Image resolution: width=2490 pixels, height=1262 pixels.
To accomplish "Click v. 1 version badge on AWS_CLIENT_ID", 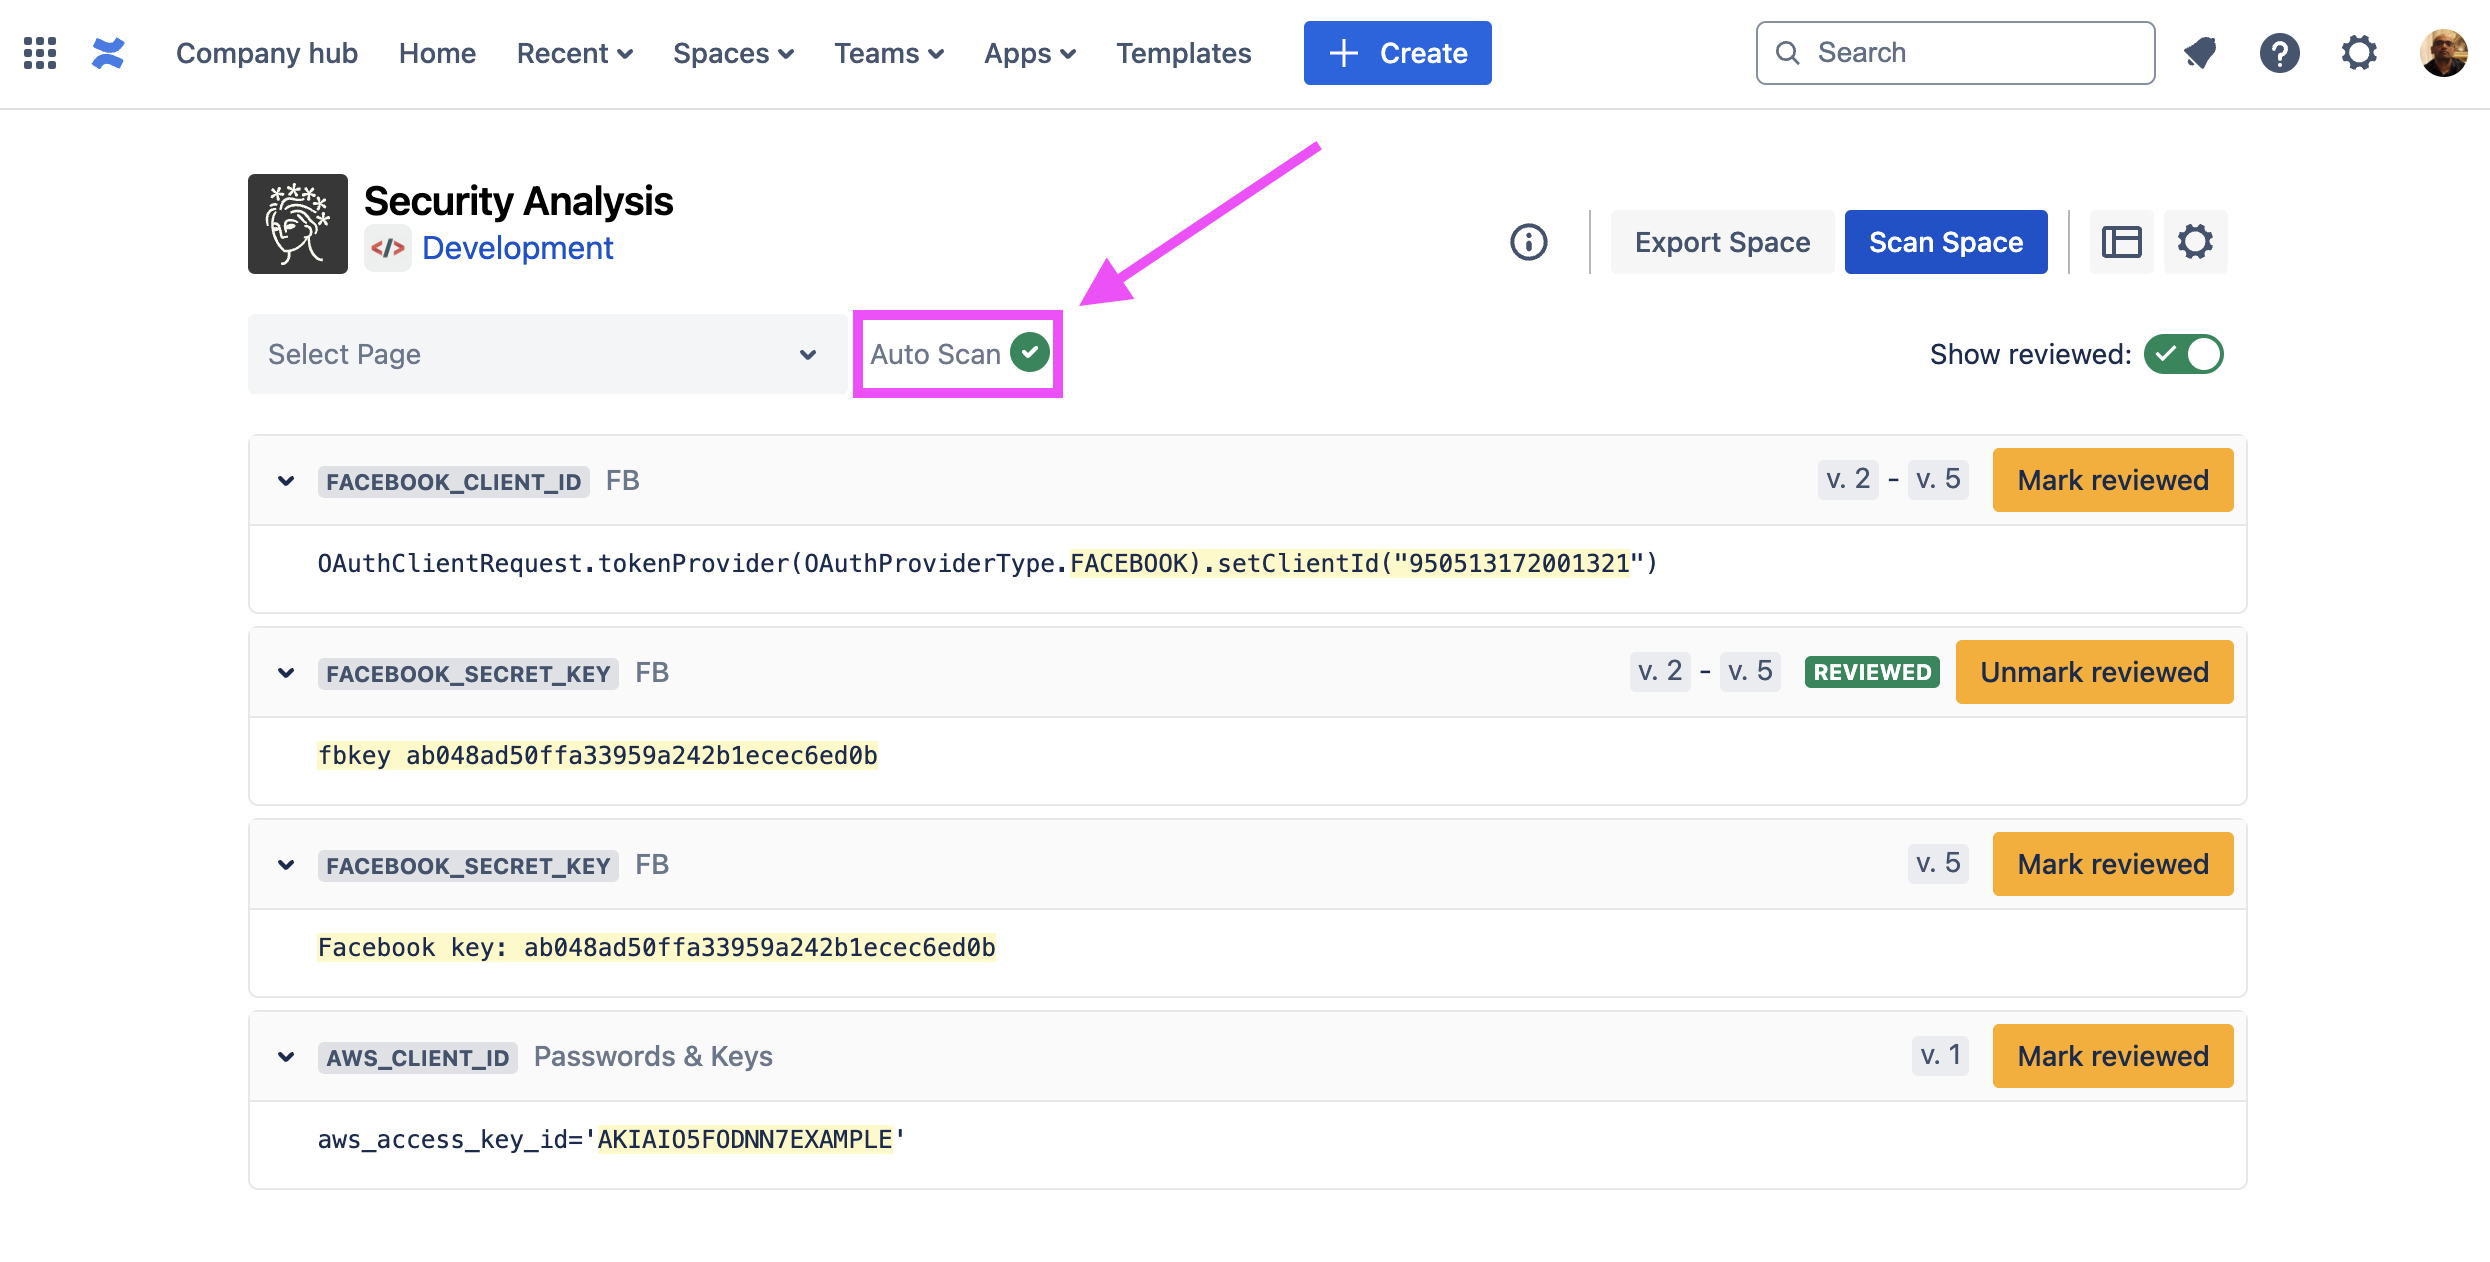I will pyautogui.click(x=1940, y=1055).
